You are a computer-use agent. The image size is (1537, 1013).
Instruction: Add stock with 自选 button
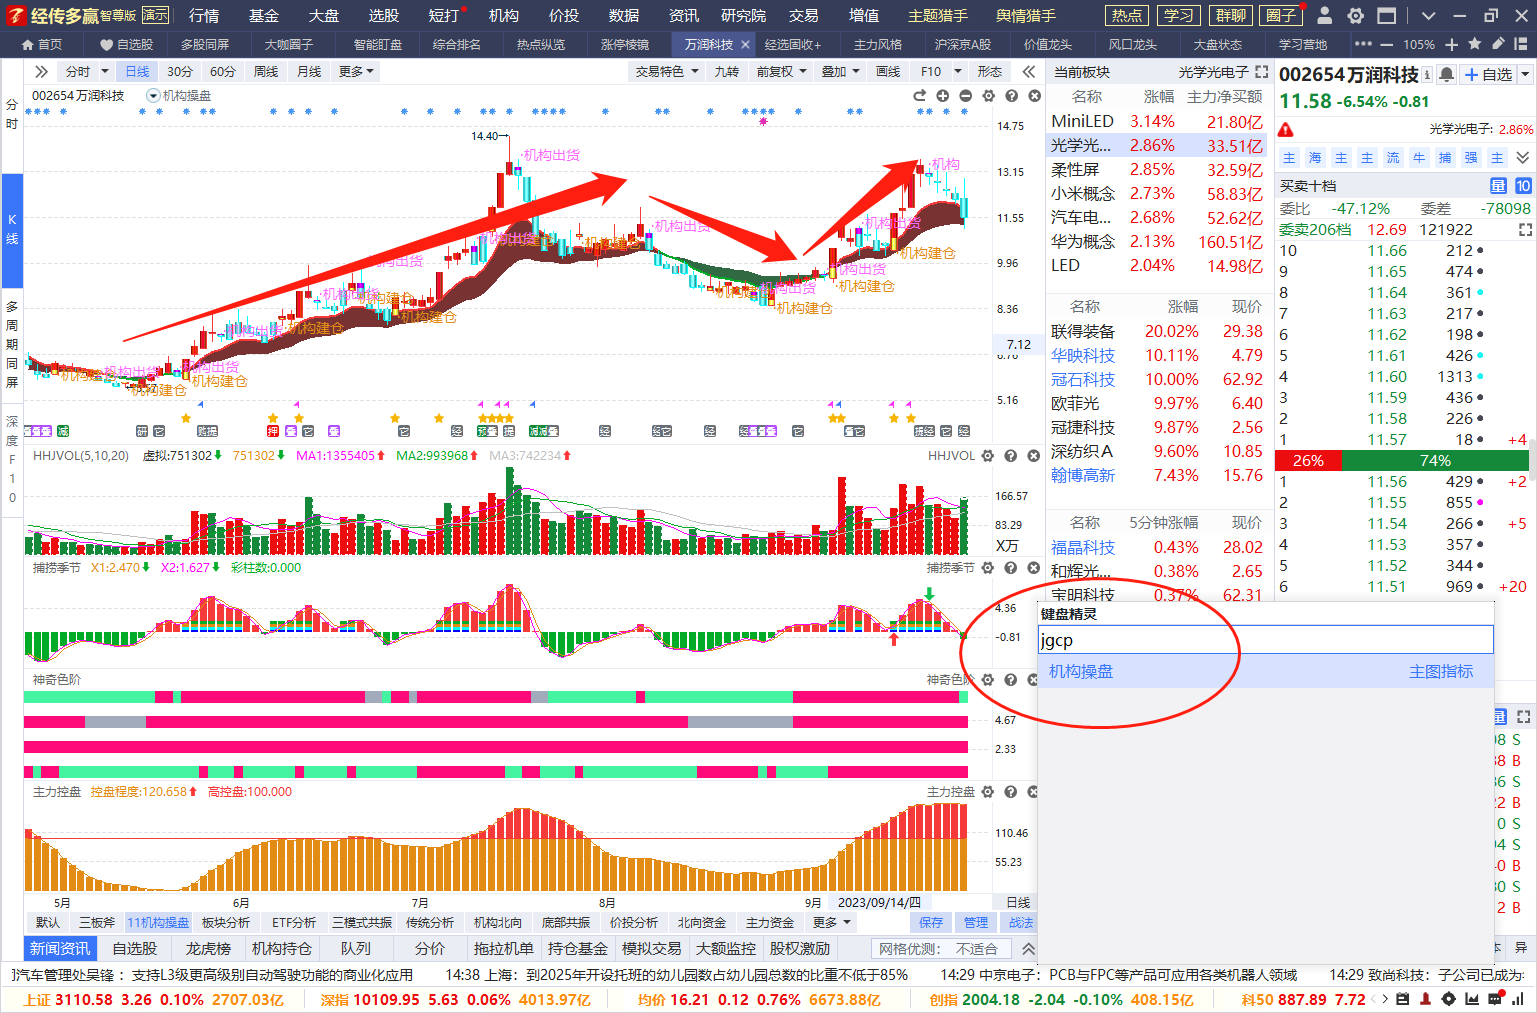coord(1488,75)
